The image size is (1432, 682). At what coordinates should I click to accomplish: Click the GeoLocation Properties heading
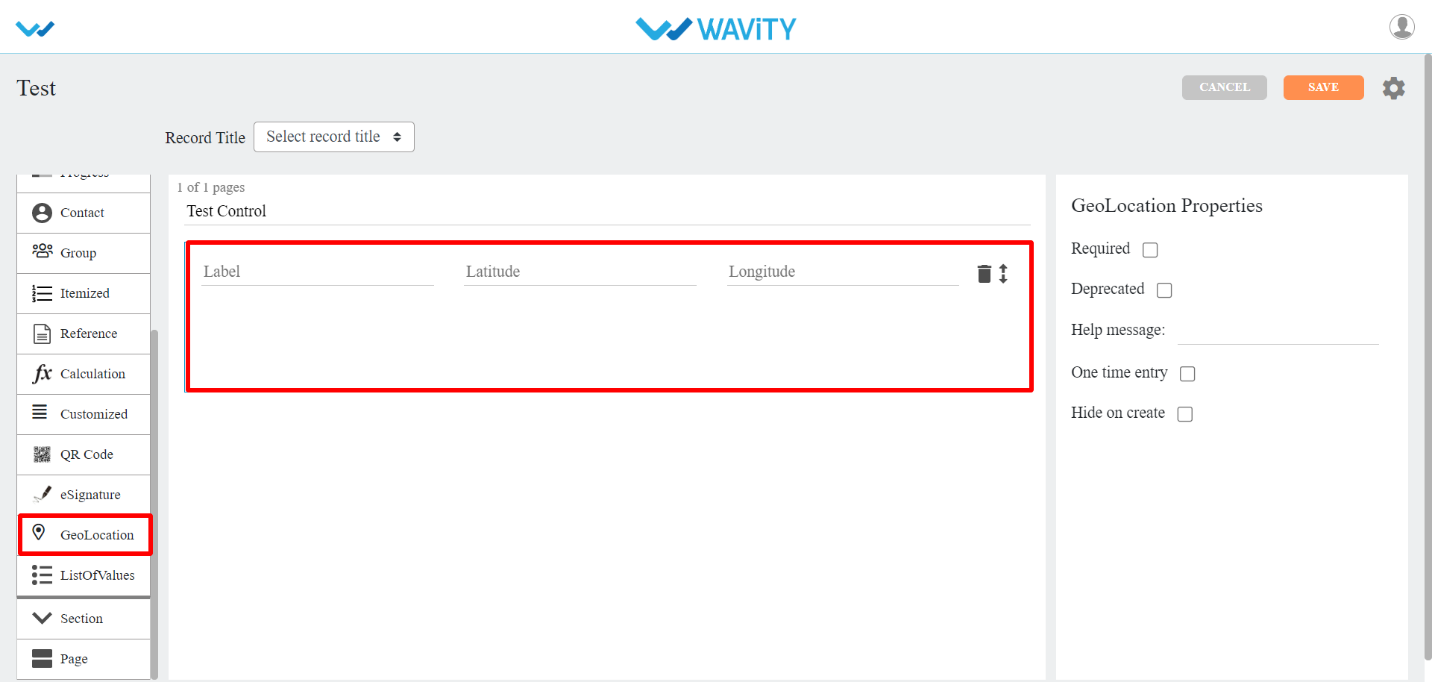(1167, 206)
